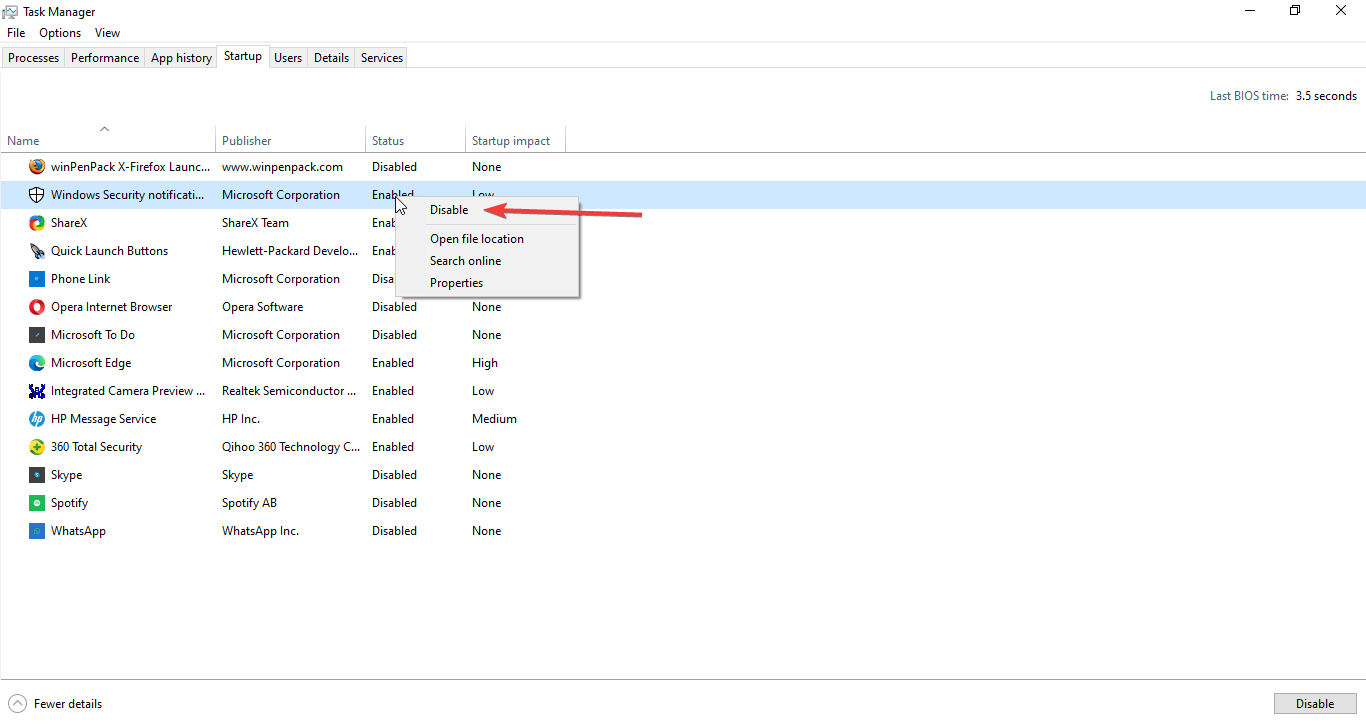
Task: Click the Spotify icon
Action: 37,502
